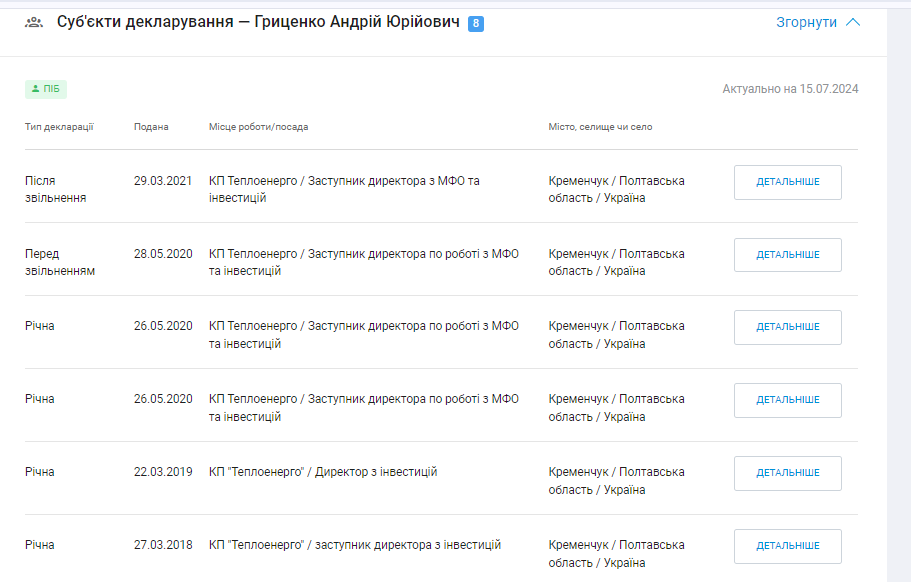
Task: Click the green ПІБ tag
Action: point(46,89)
